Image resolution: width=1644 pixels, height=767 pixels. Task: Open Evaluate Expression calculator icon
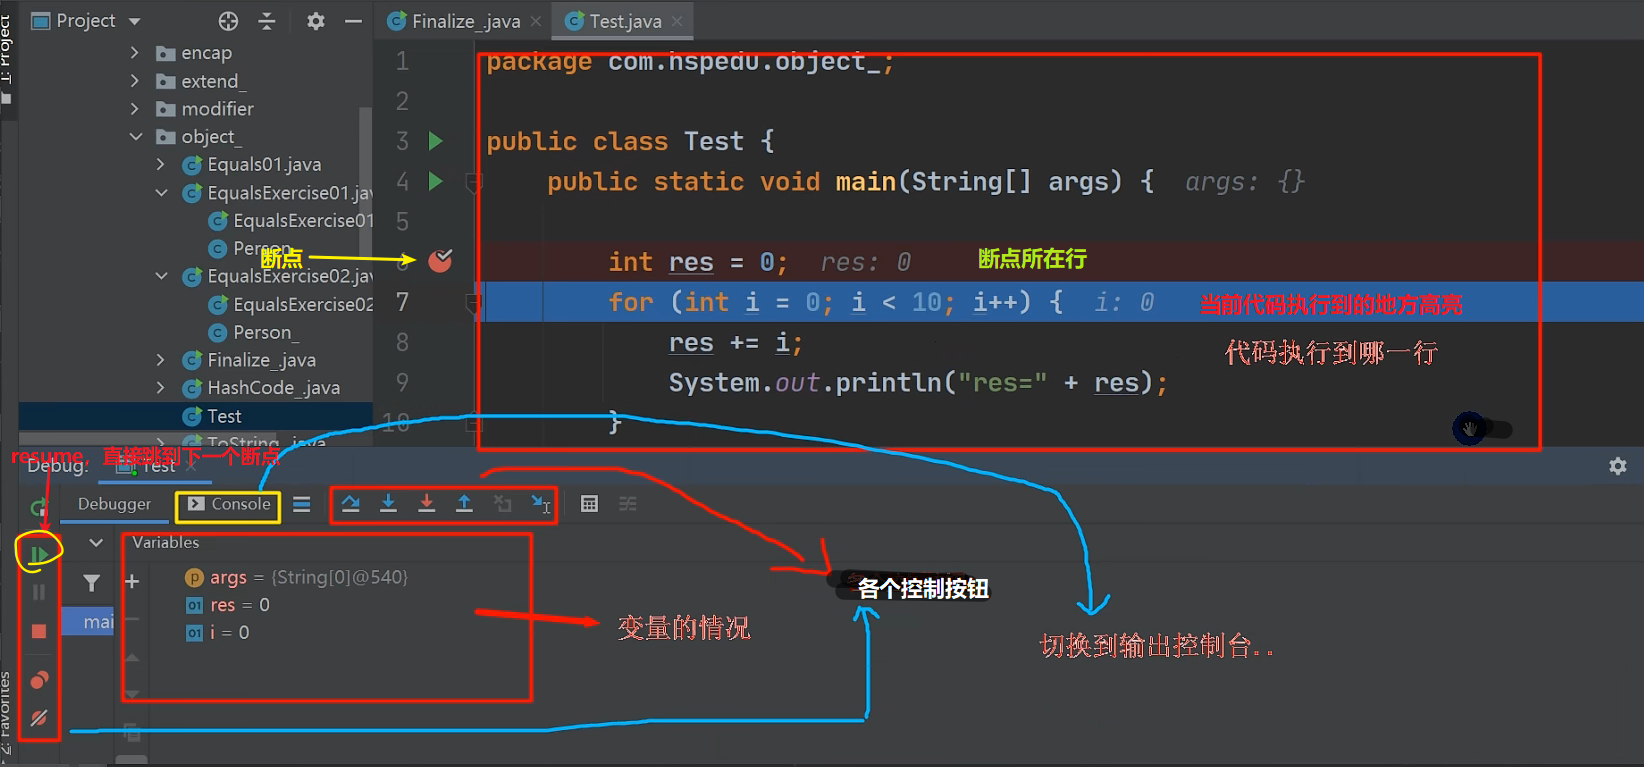coord(589,504)
